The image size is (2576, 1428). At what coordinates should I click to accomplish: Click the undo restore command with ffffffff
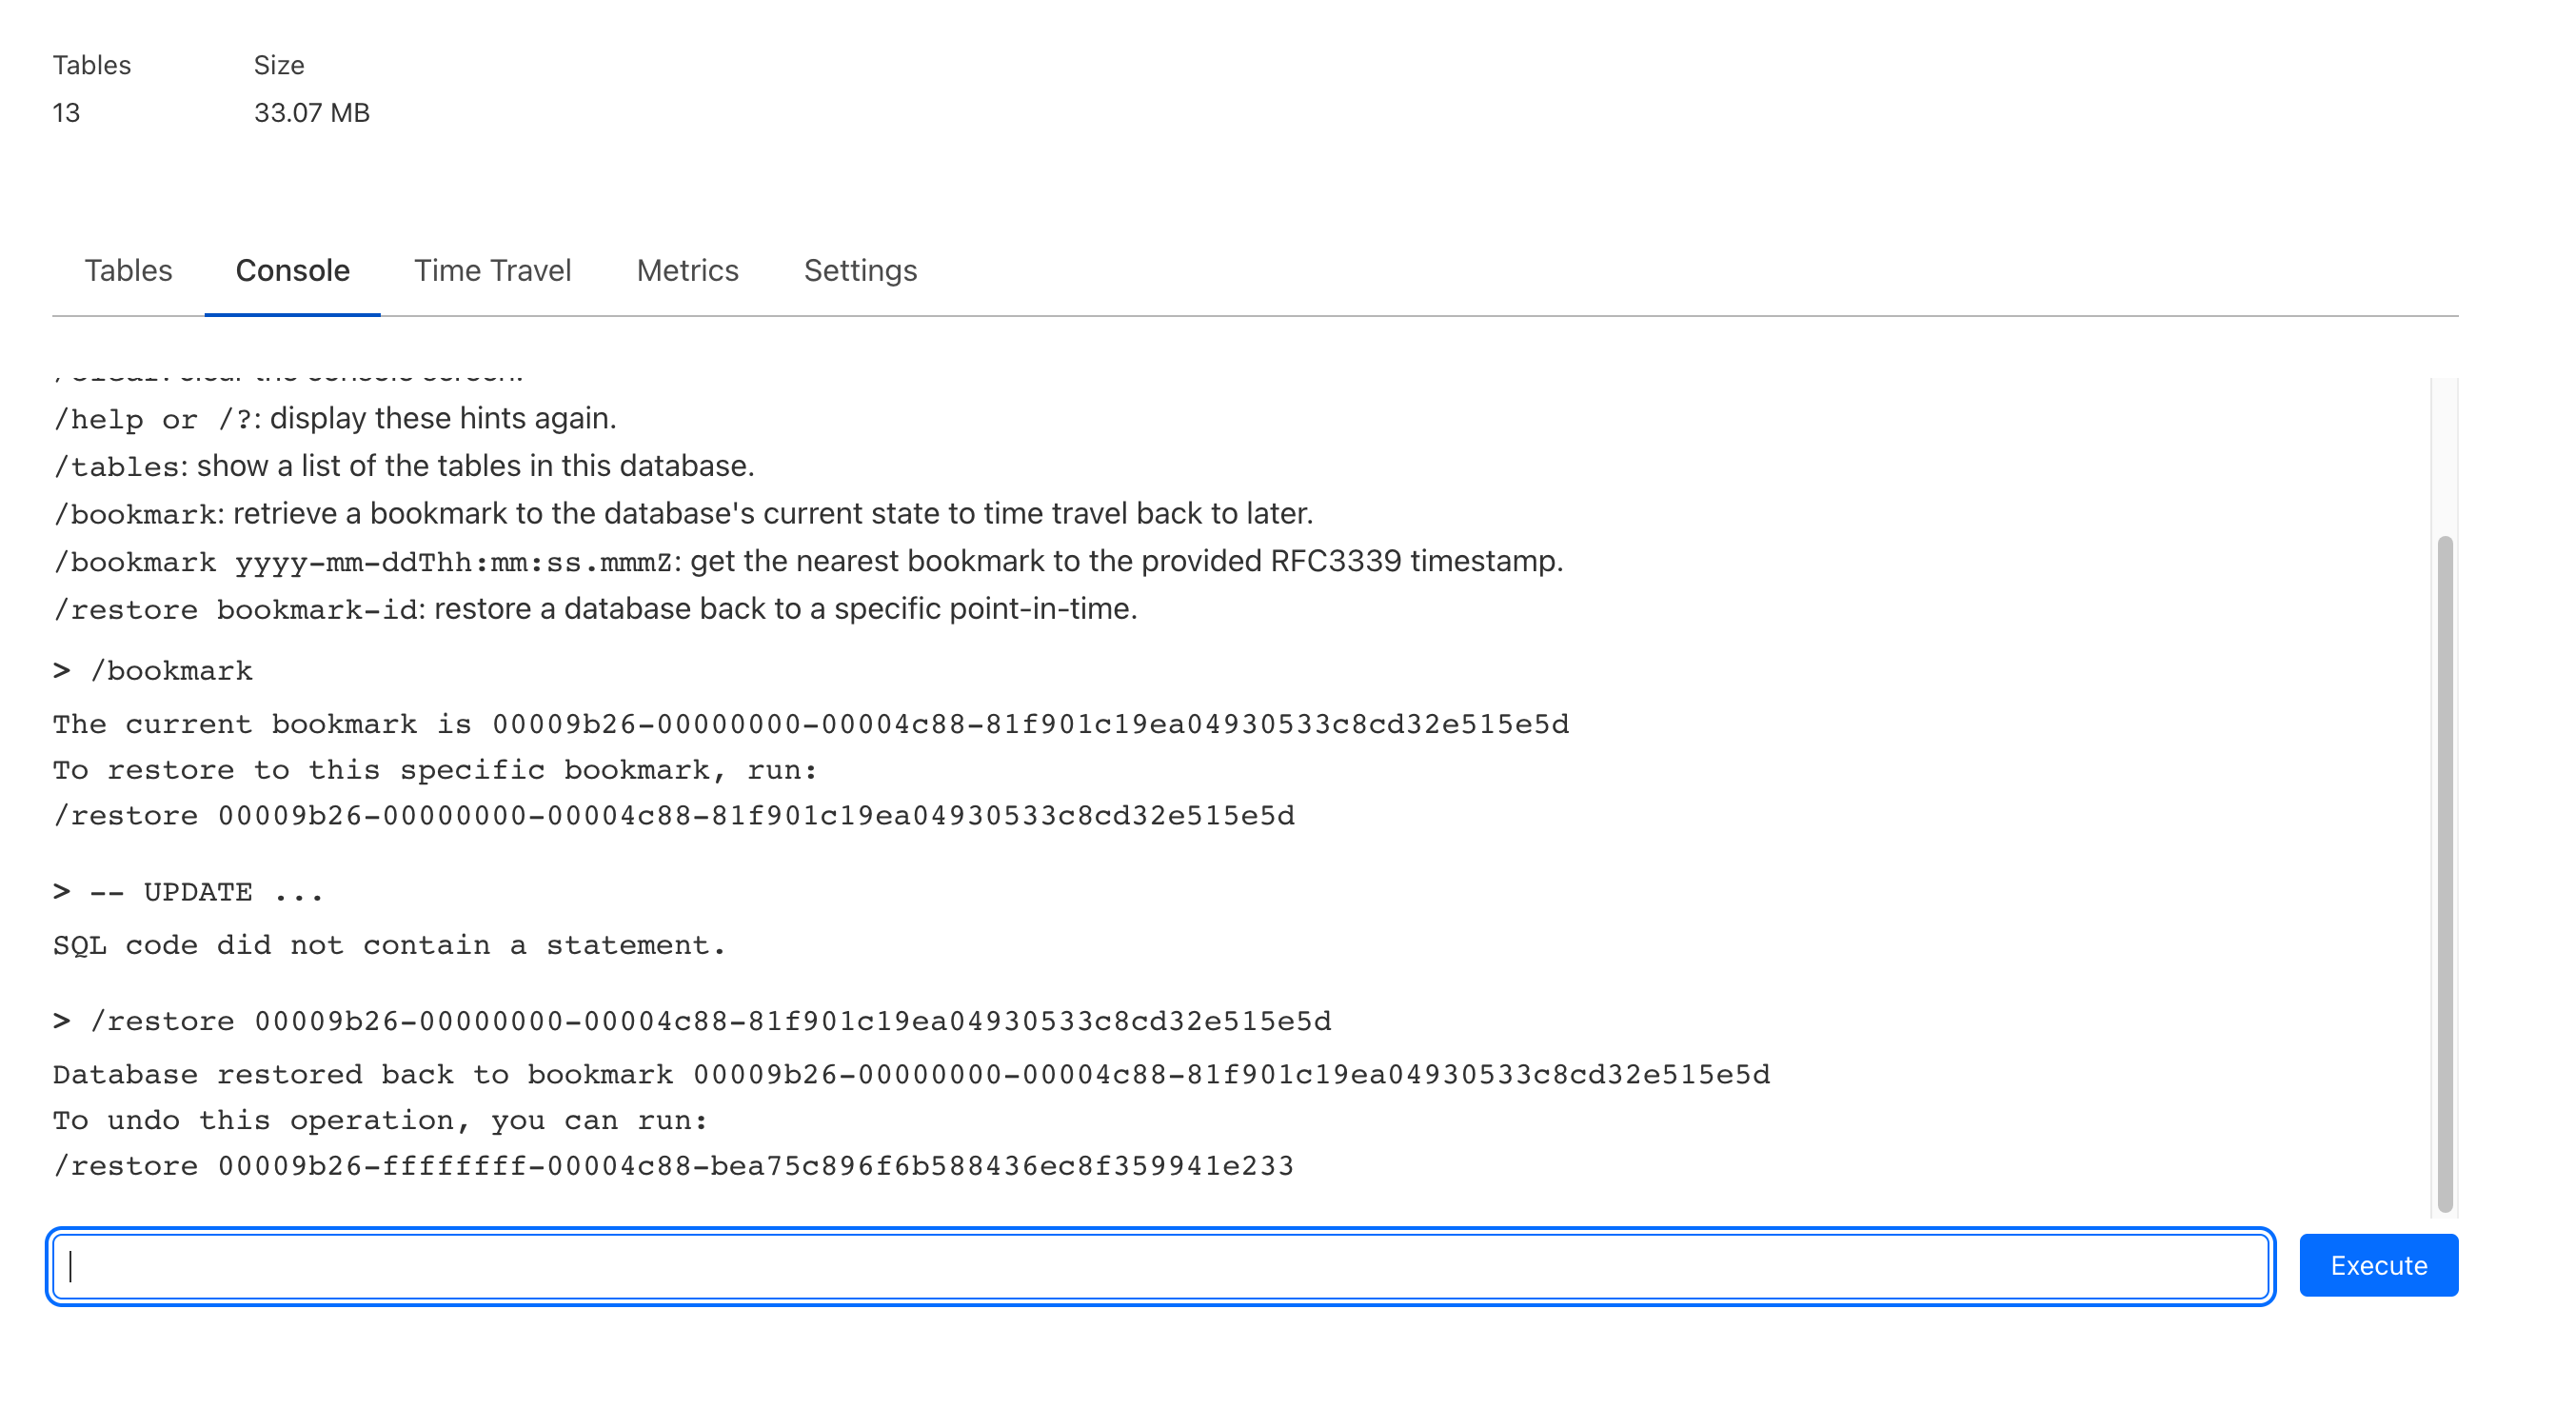[x=674, y=1166]
